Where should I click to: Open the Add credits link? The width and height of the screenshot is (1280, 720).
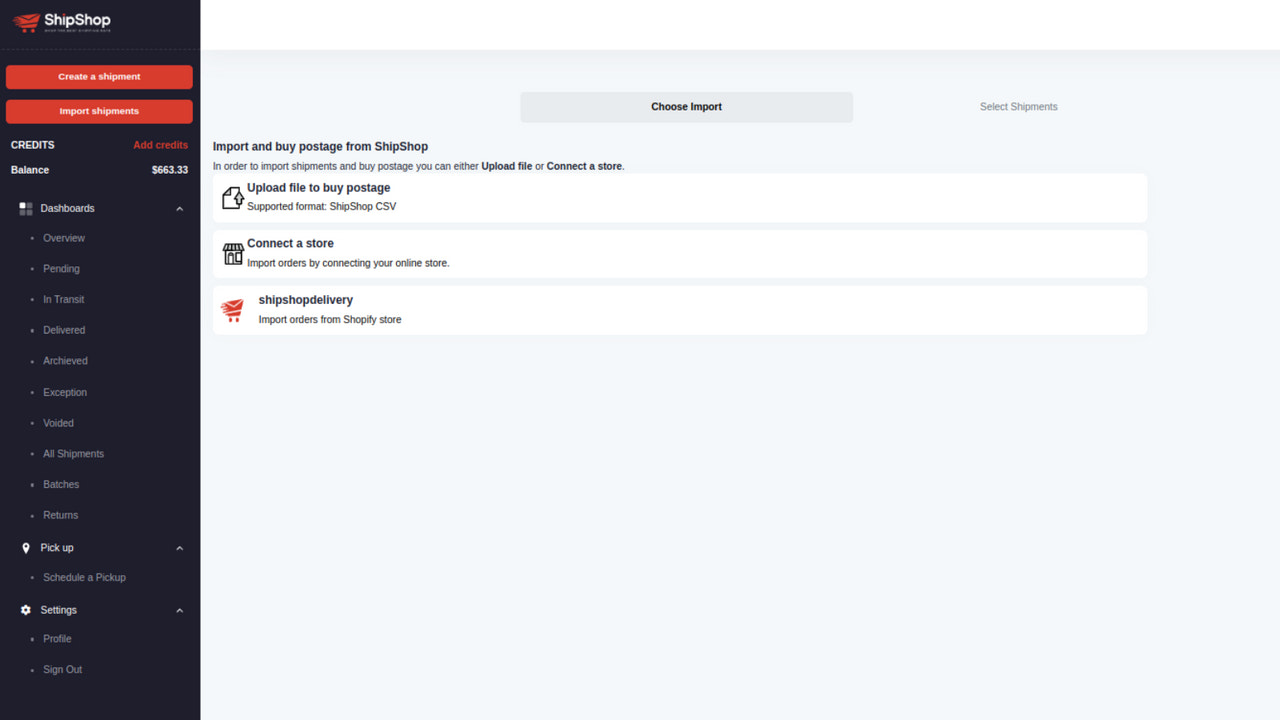click(161, 145)
